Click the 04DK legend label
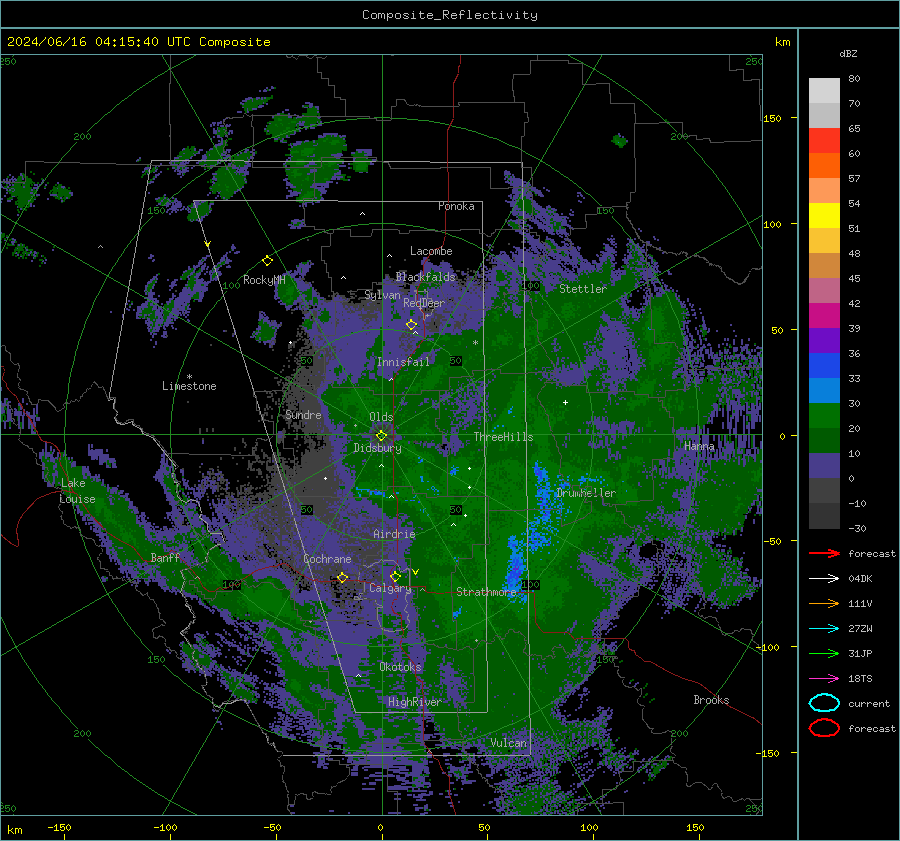The height and width of the screenshot is (841, 900). tap(860, 579)
